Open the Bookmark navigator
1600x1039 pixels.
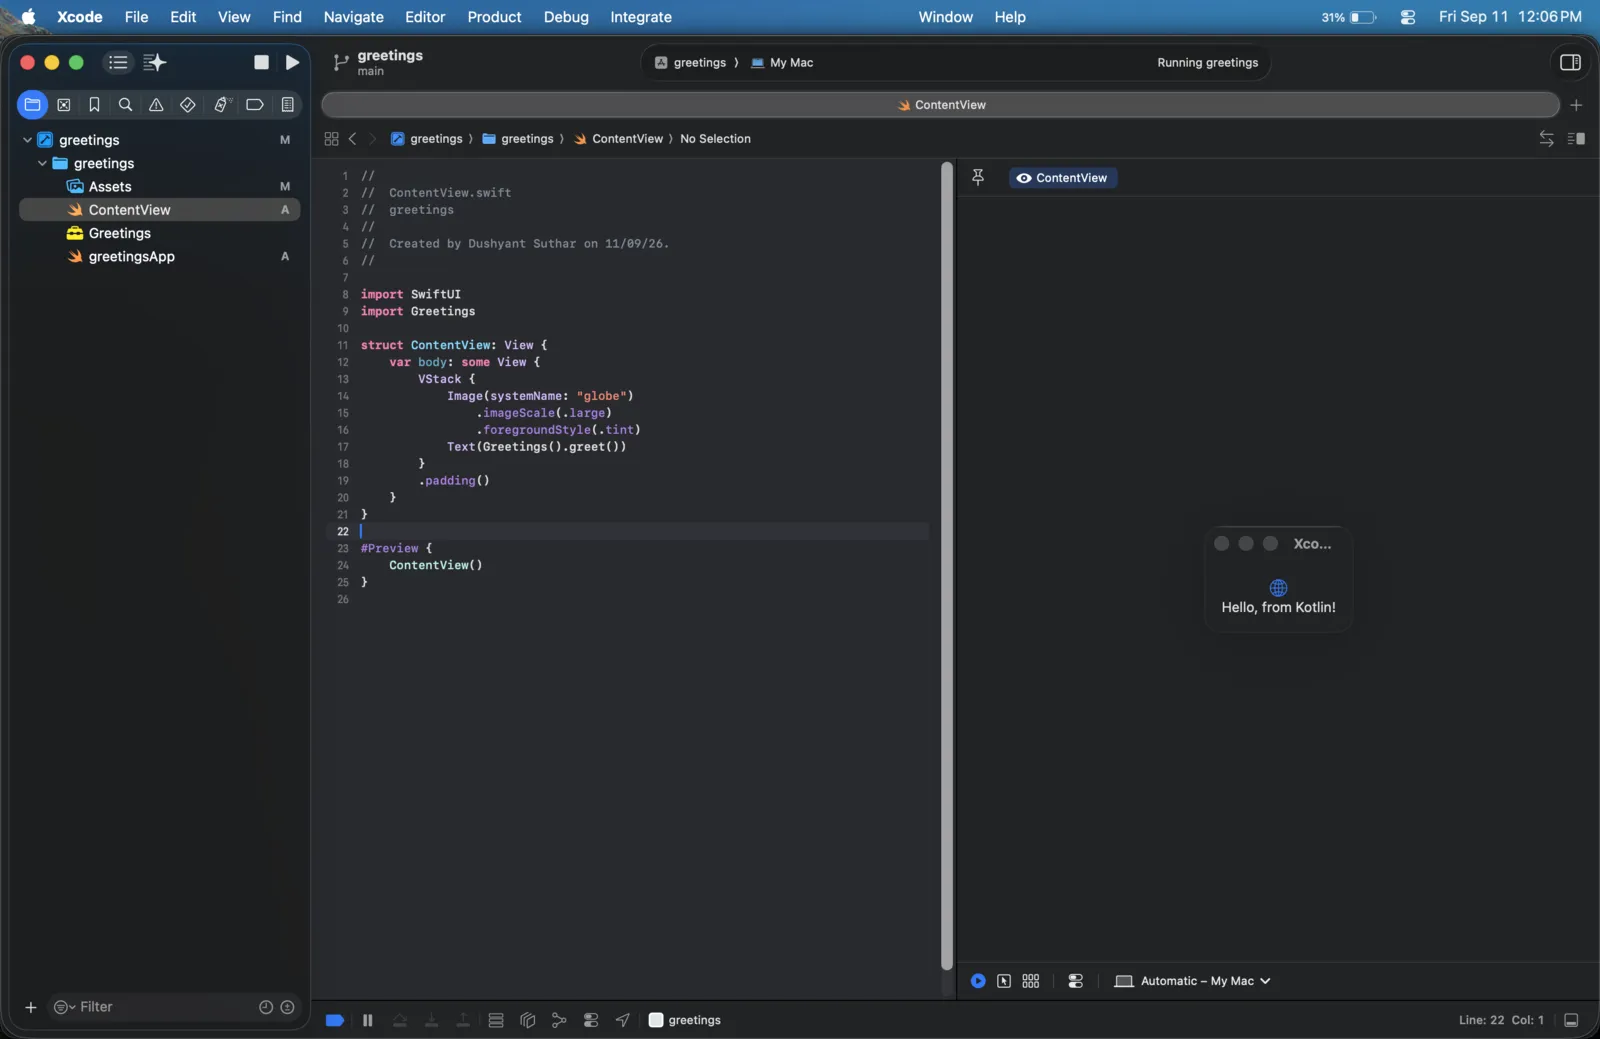point(95,105)
